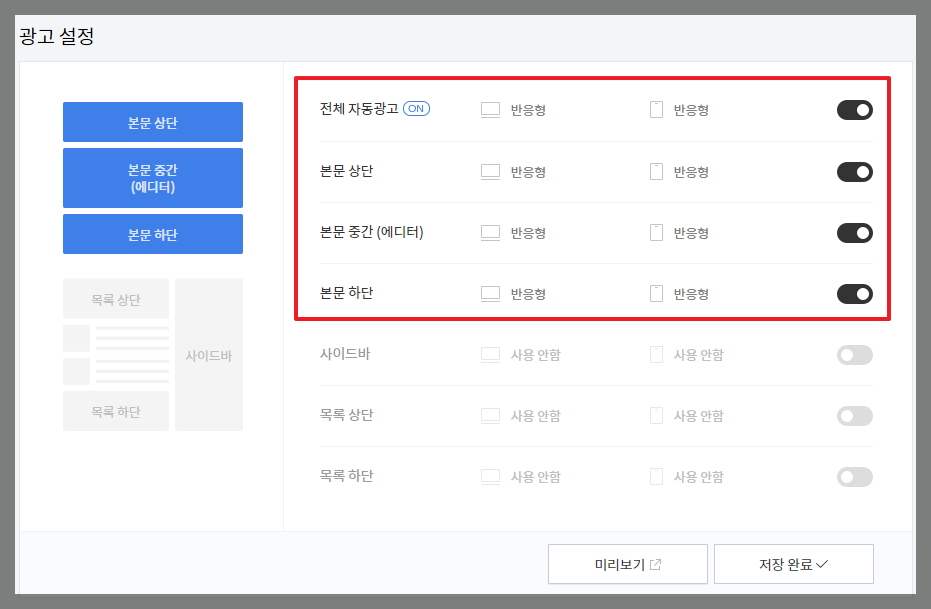Click the 저장 완료 button

click(794, 564)
